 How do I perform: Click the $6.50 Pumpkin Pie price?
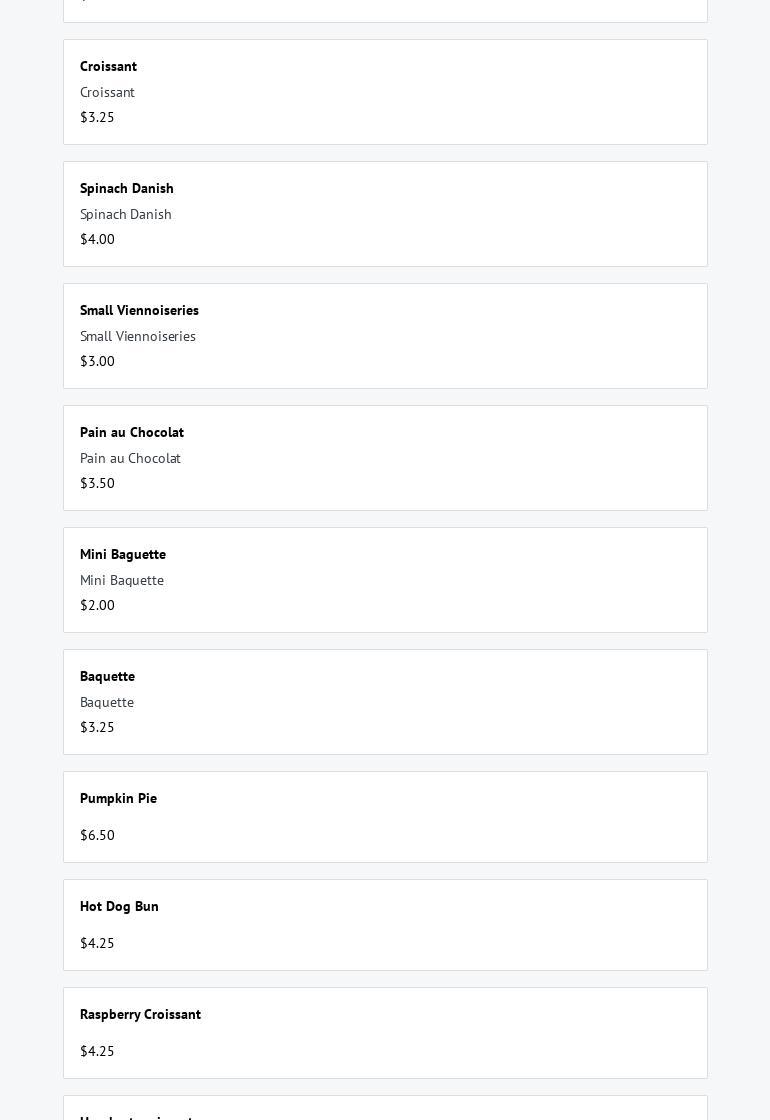click(x=97, y=835)
